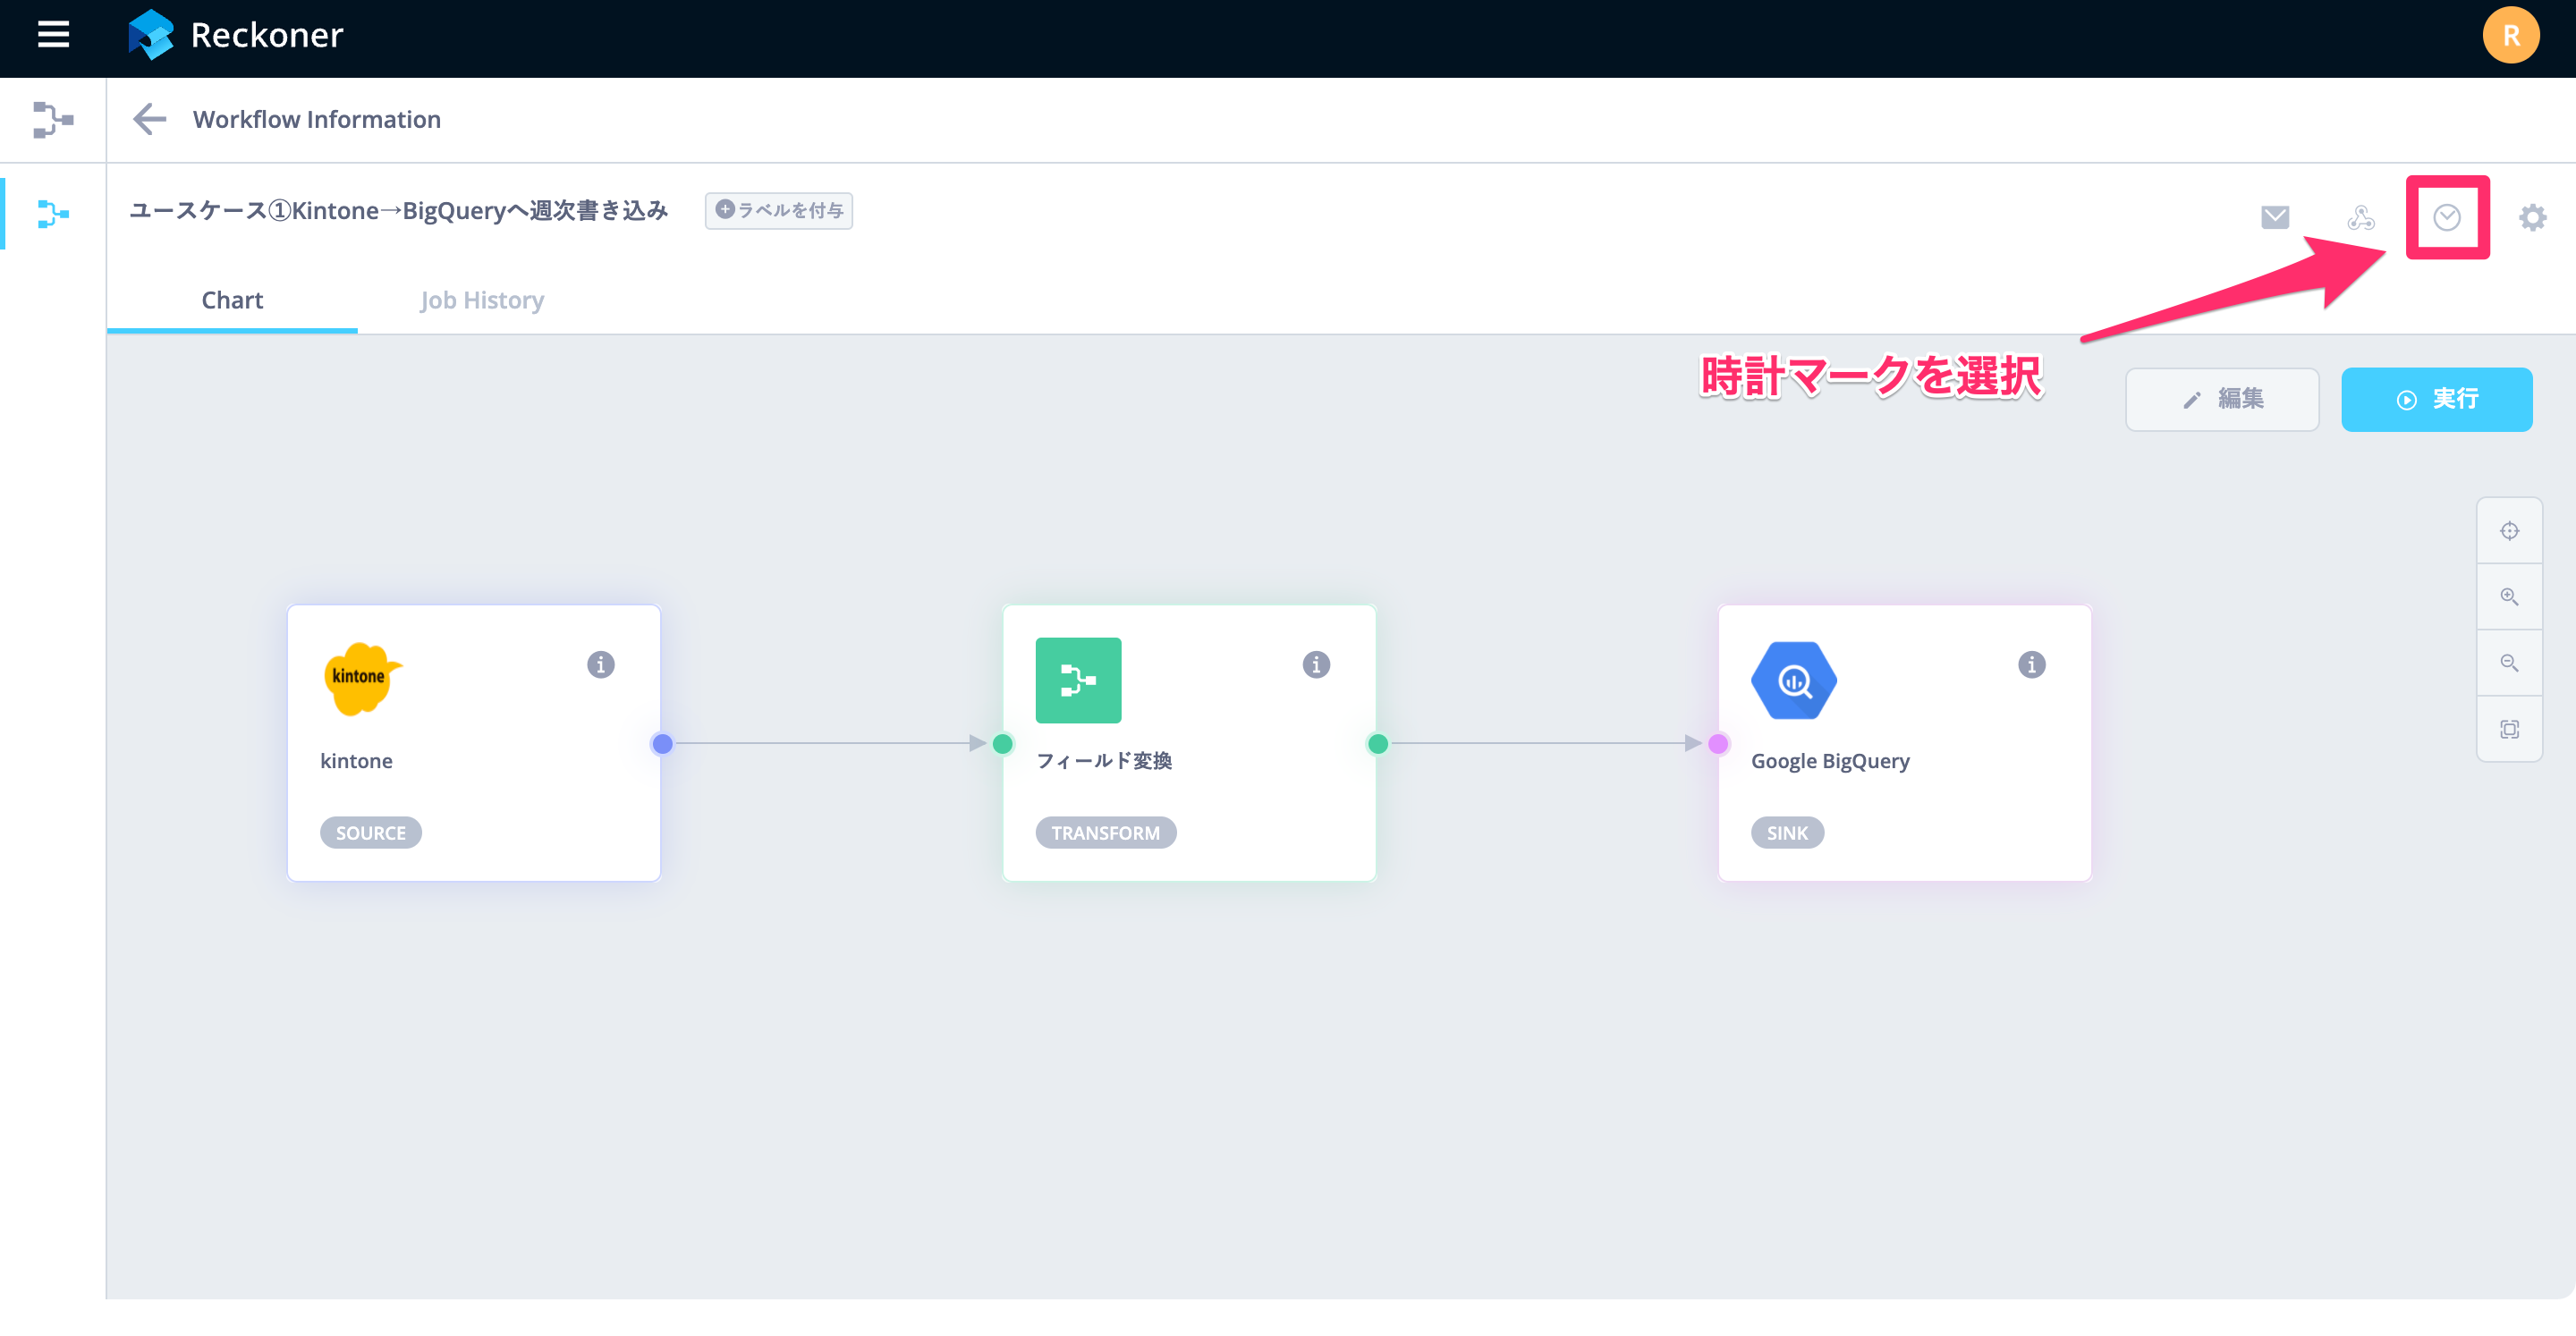This screenshot has height=1336, width=2576.
Task: Click the kintone logo icon
Action: coord(362,679)
